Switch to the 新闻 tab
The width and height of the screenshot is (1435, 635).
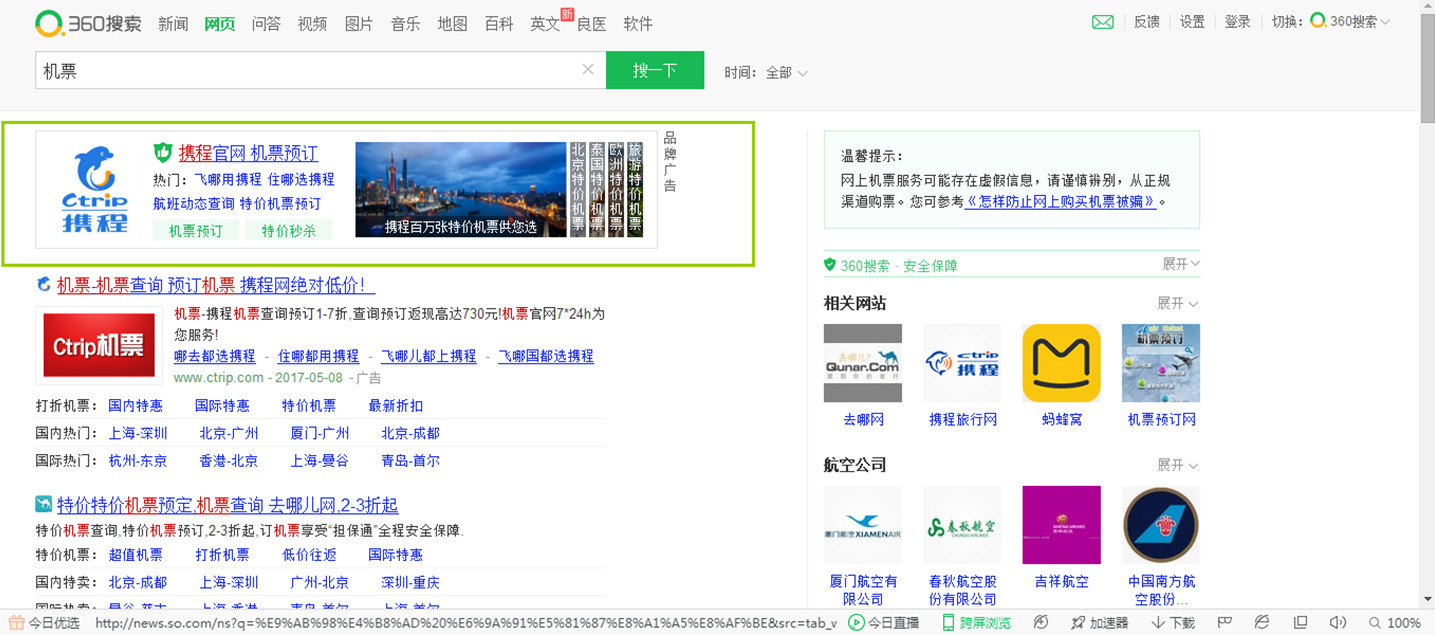click(x=173, y=24)
